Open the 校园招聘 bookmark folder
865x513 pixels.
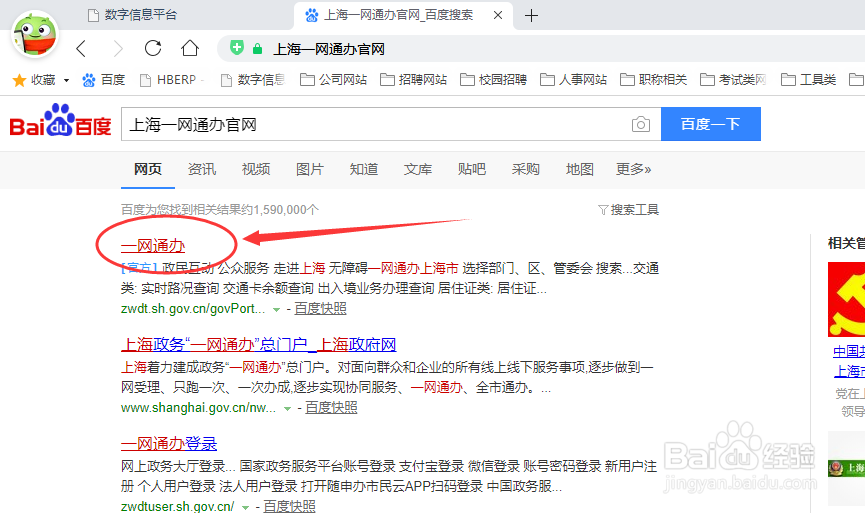pos(494,80)
